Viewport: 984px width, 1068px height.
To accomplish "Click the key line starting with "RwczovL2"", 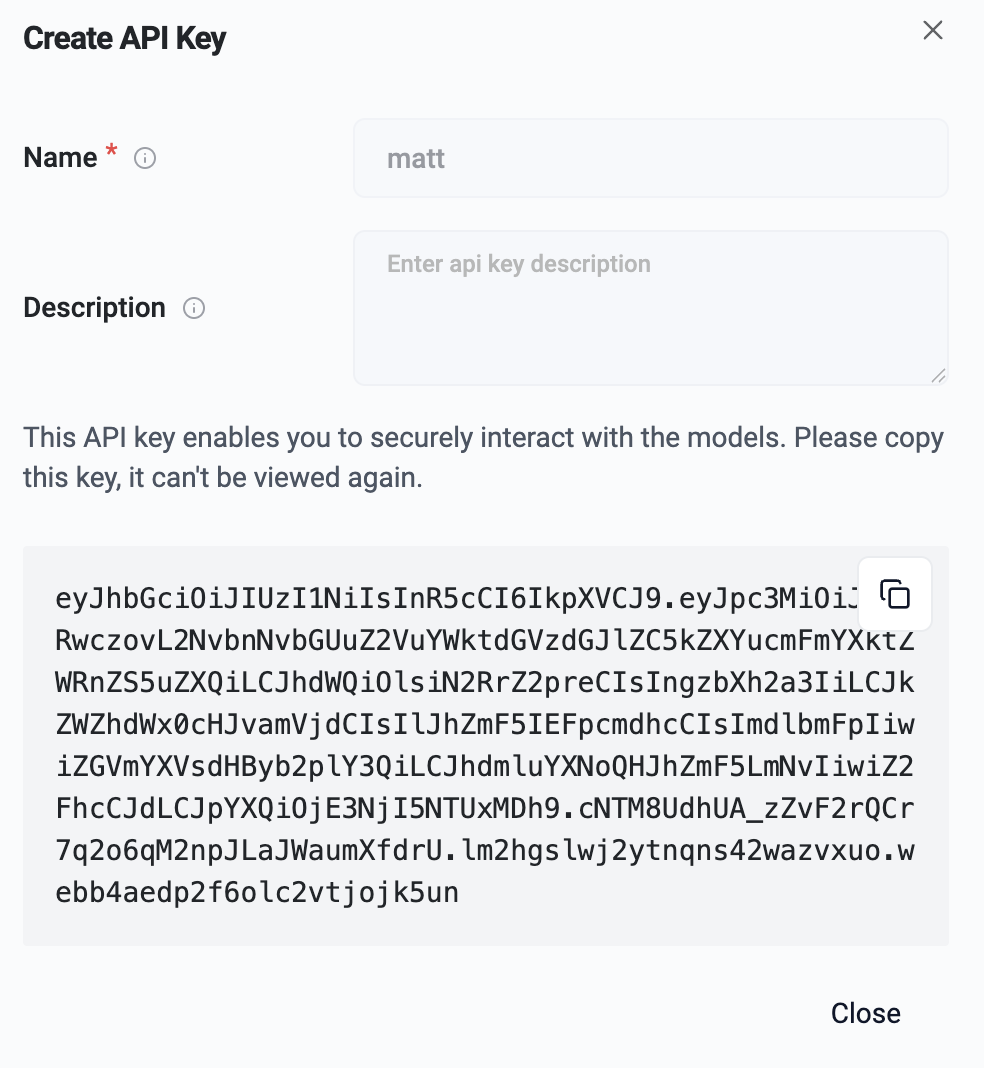I will [x=450, y=641].
